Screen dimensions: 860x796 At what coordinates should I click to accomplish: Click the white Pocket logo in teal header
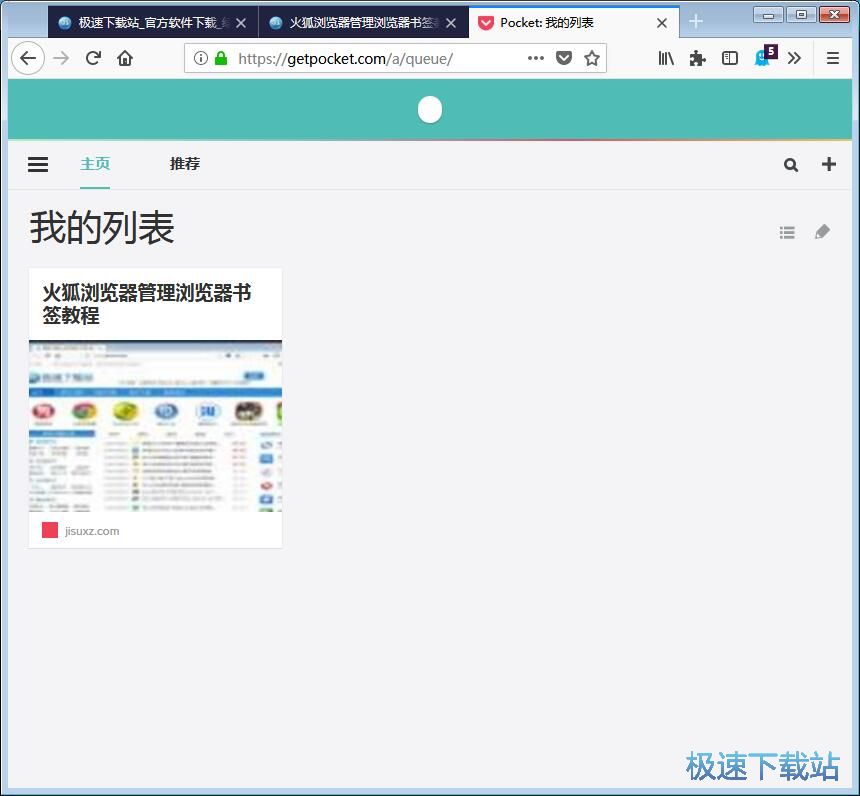[429, 110]
